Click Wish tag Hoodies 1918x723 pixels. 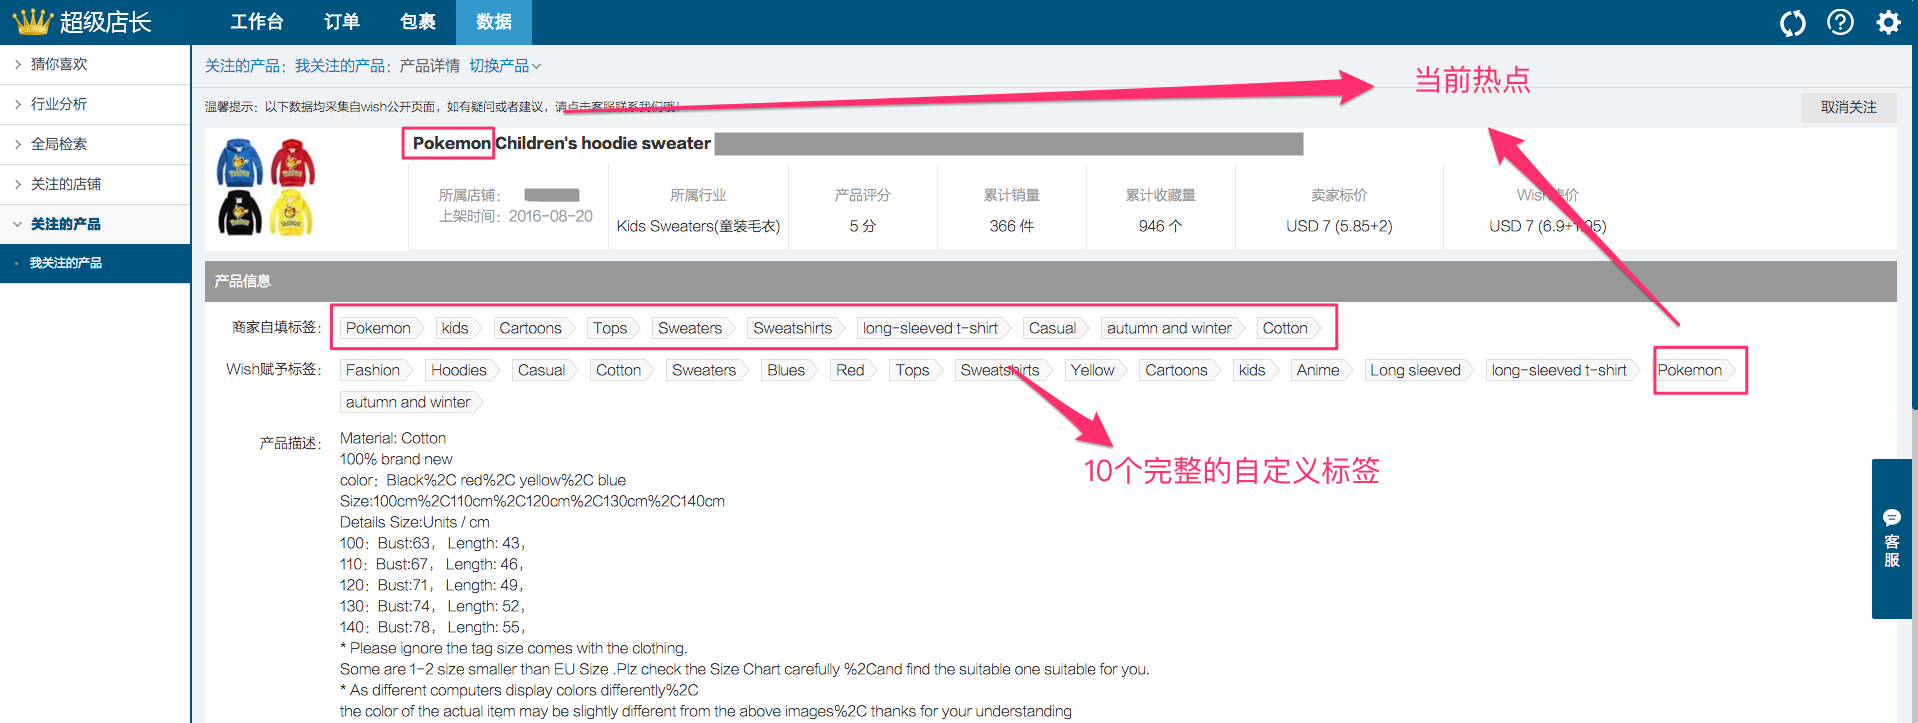(460, 370)
